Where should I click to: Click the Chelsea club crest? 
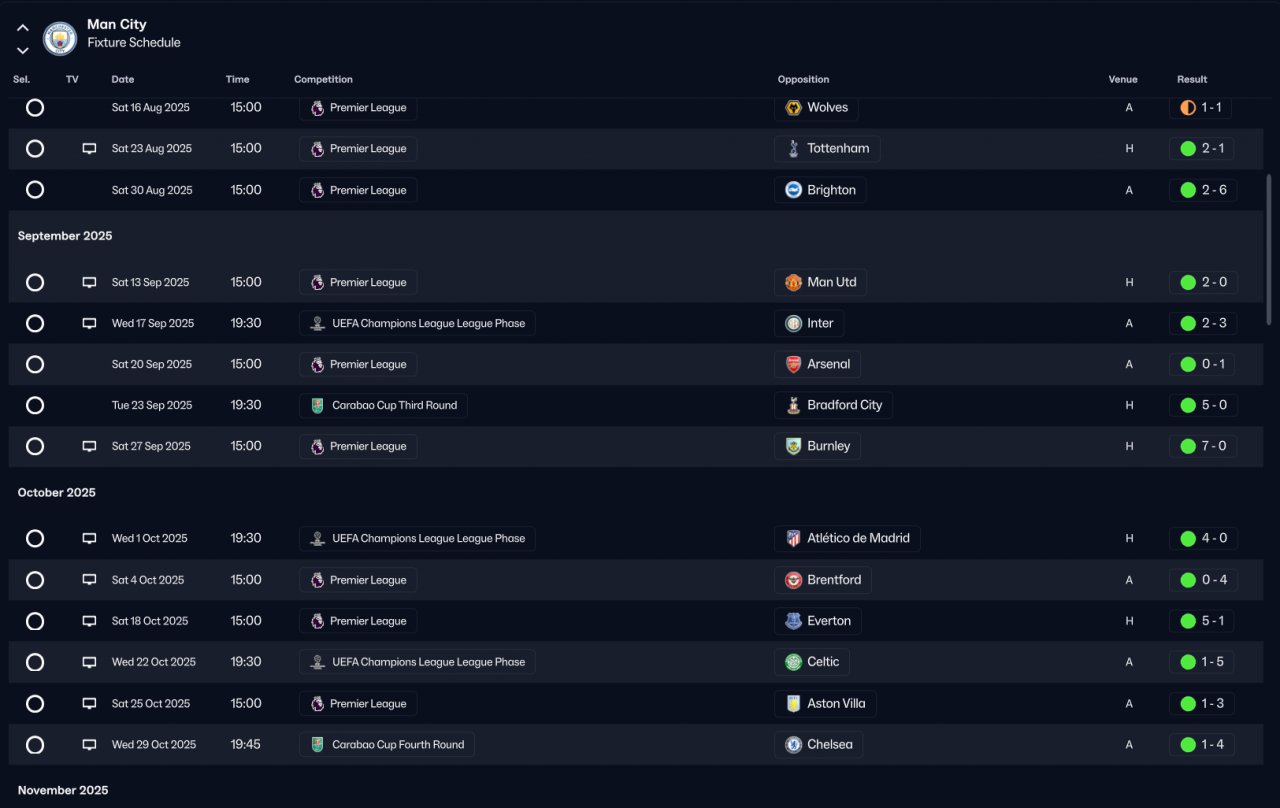pos(793,744)
